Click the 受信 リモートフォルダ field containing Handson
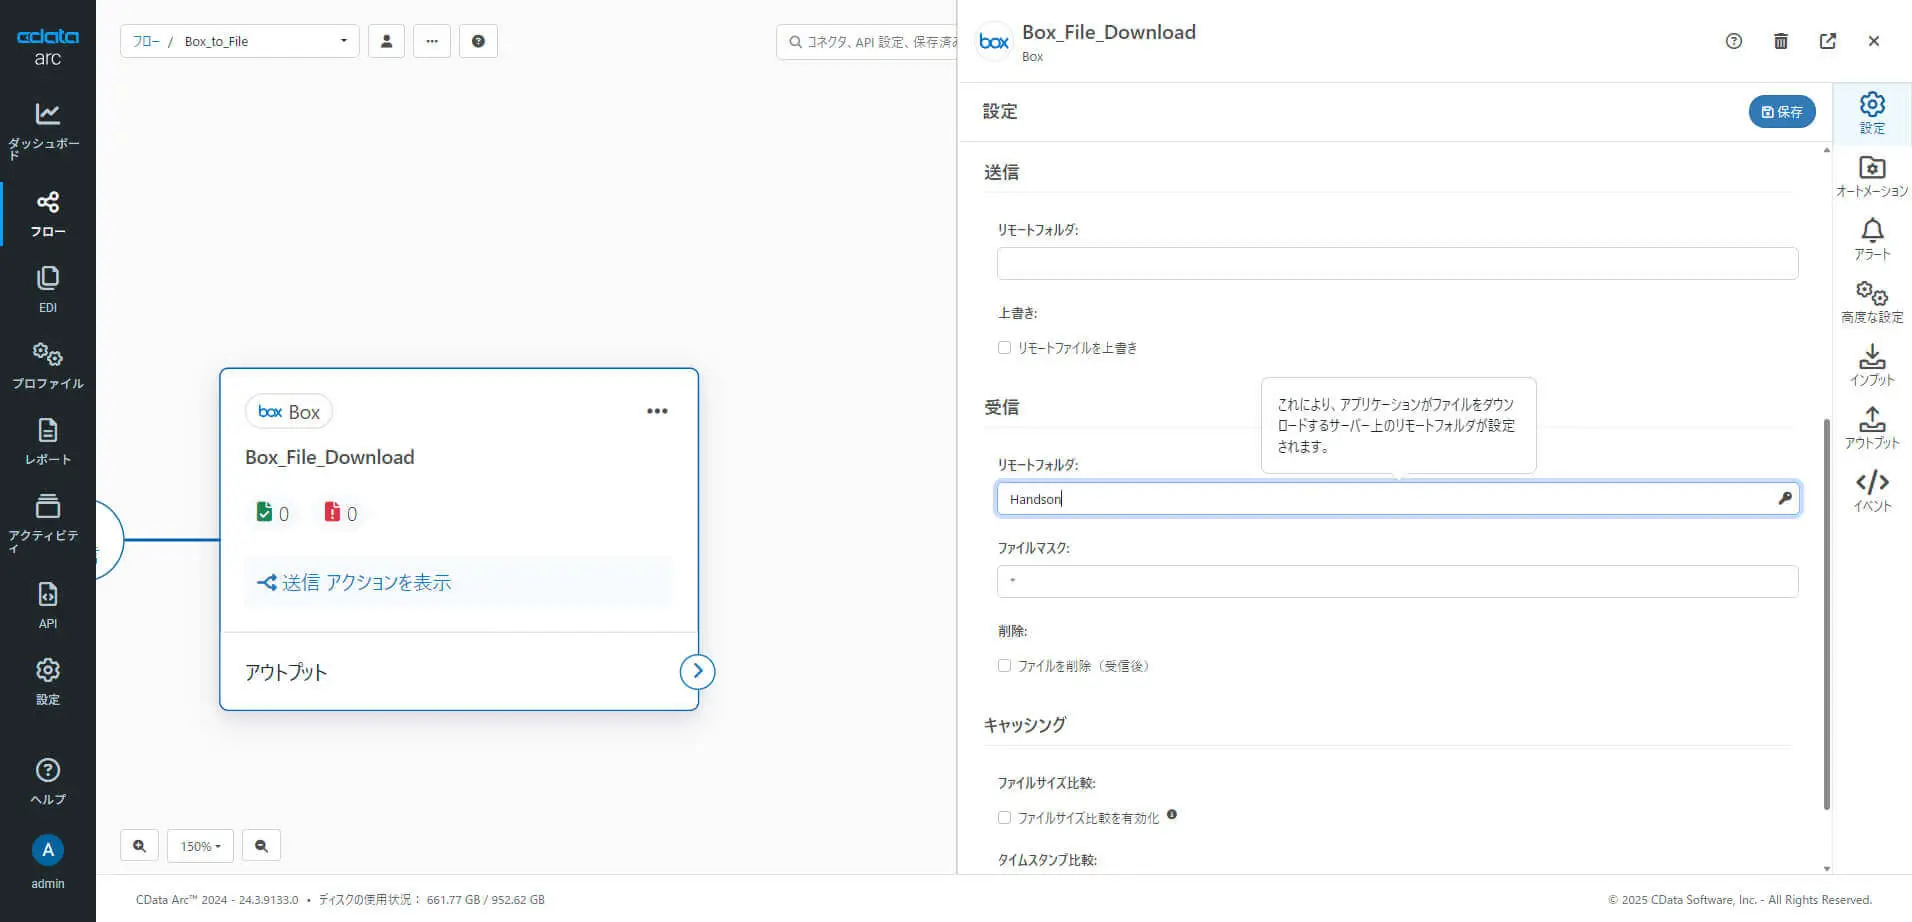The width and height of the screenshot is (1912, 922). click(1397, 498)
